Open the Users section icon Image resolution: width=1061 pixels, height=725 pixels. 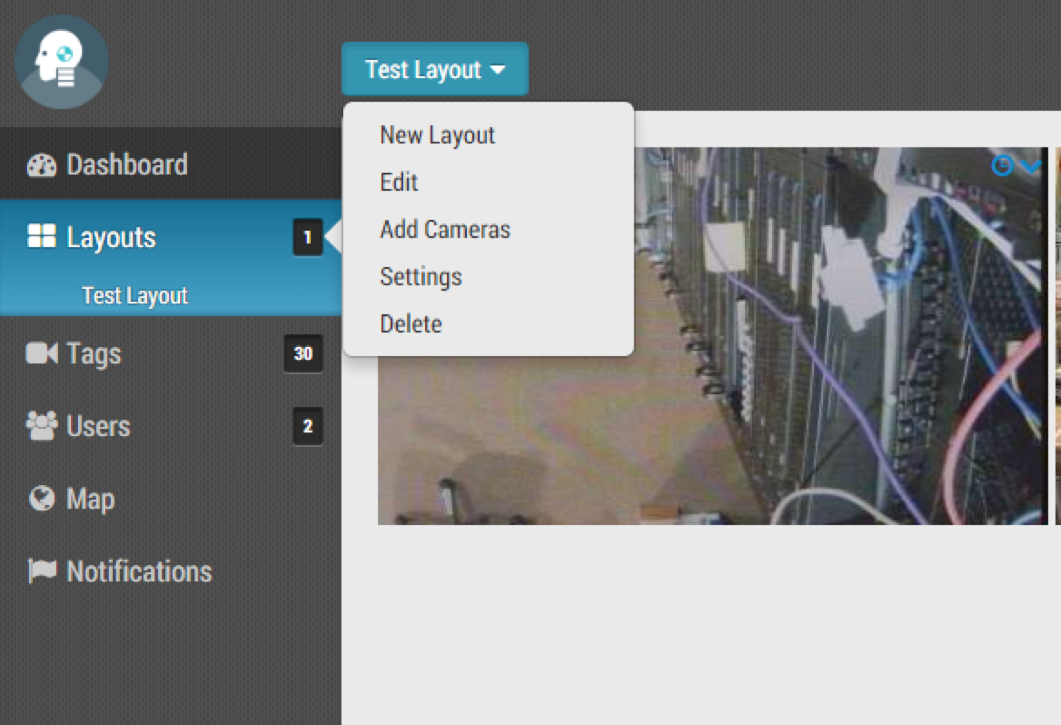pos(40,426)
